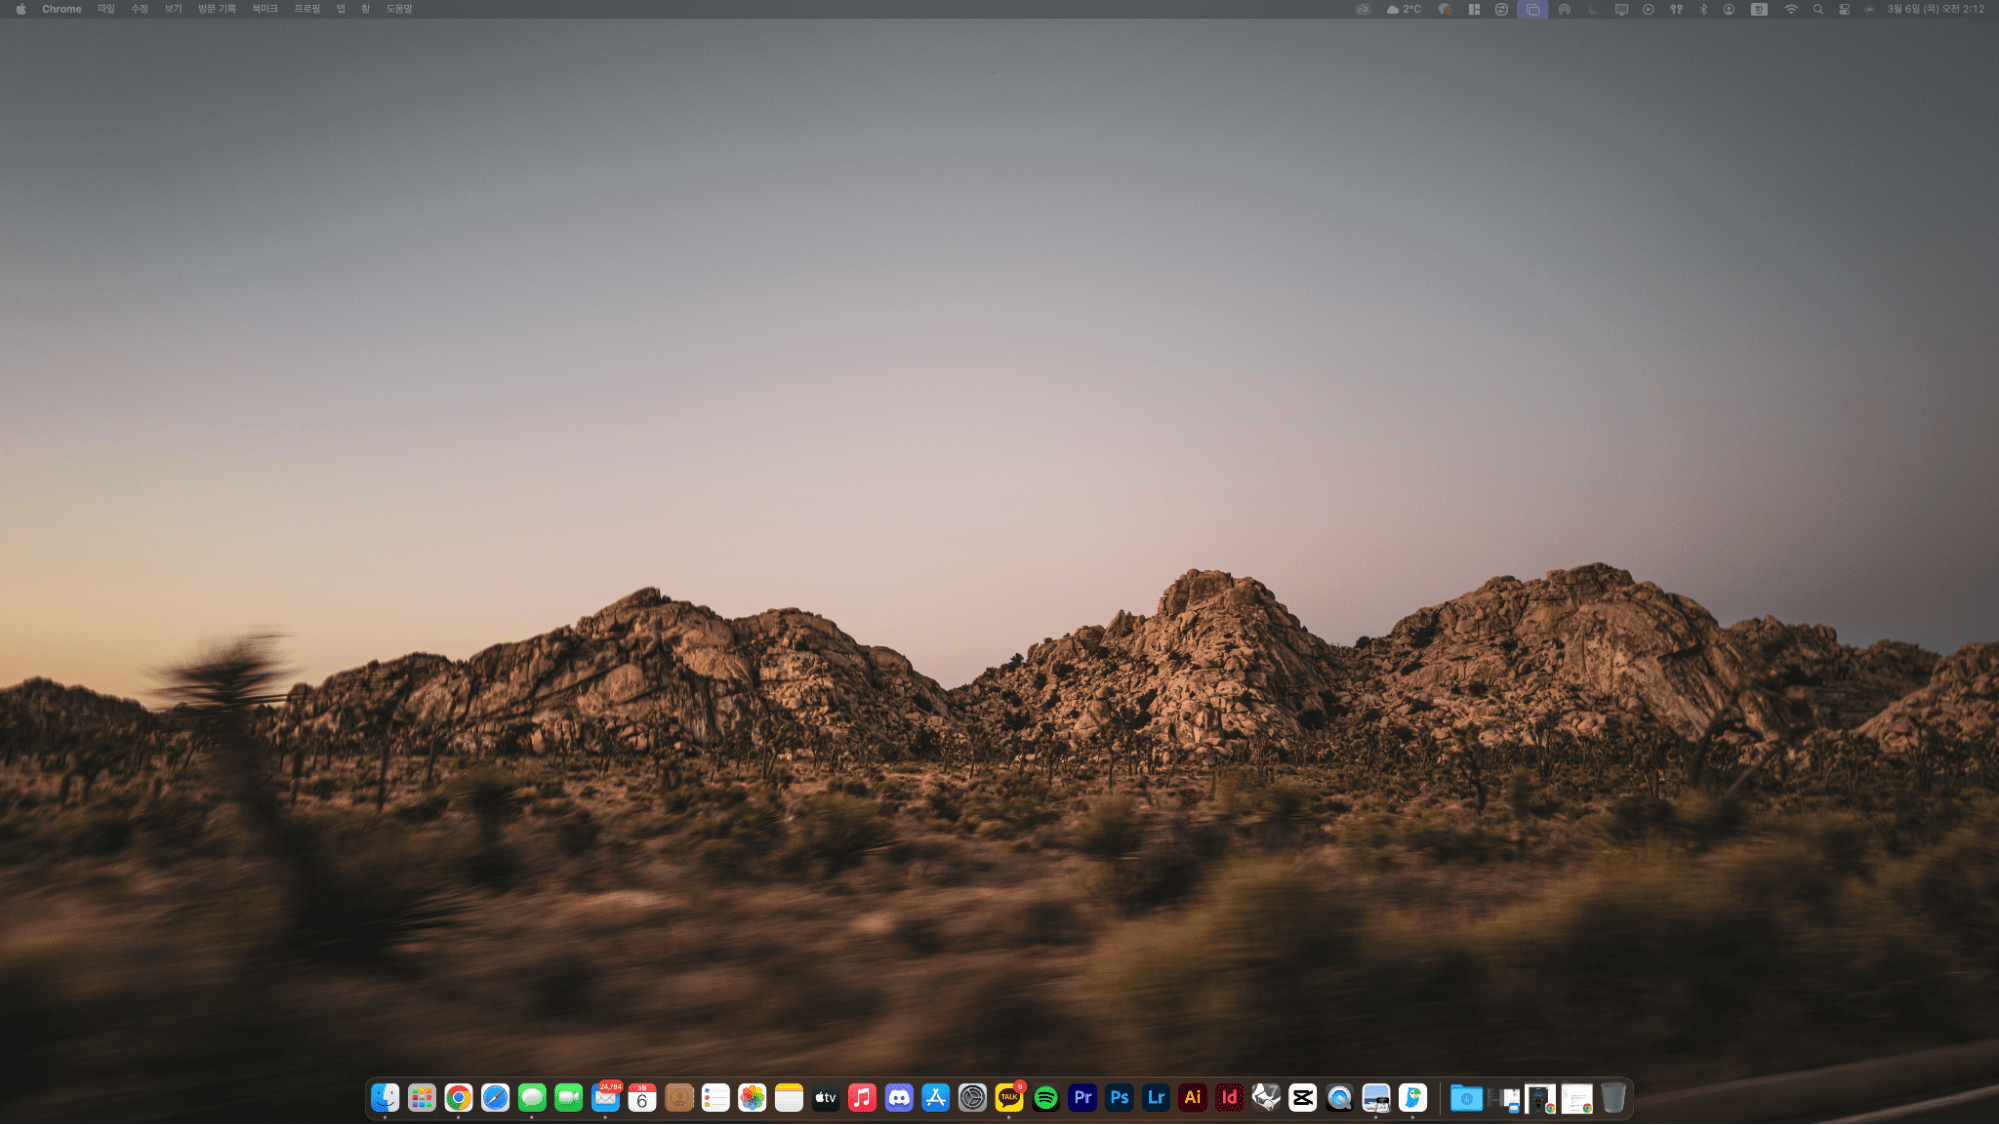Toggle Wi-Fi from the menu bar
The image size is (1999, 1125).
(x=1790, y=9)
